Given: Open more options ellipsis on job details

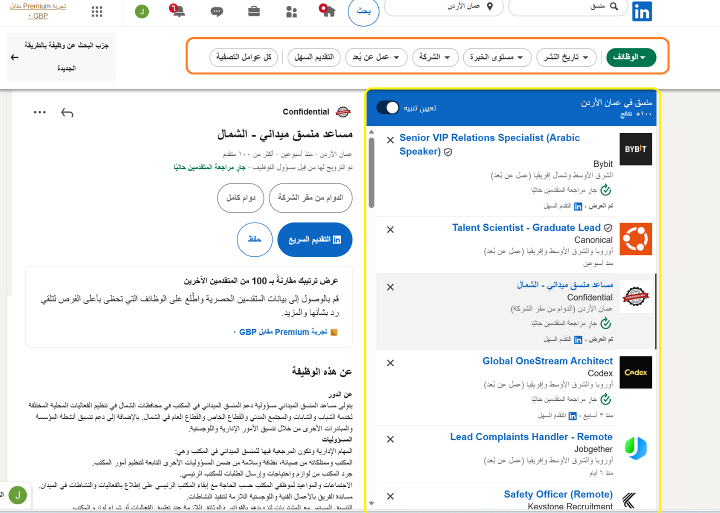Looking at the screenshot, I should (39, 112).
